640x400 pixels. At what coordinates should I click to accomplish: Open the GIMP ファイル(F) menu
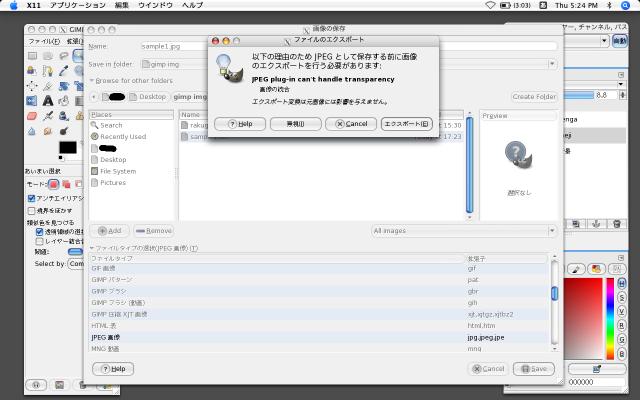pyautogui.click(x=44, y=41)
